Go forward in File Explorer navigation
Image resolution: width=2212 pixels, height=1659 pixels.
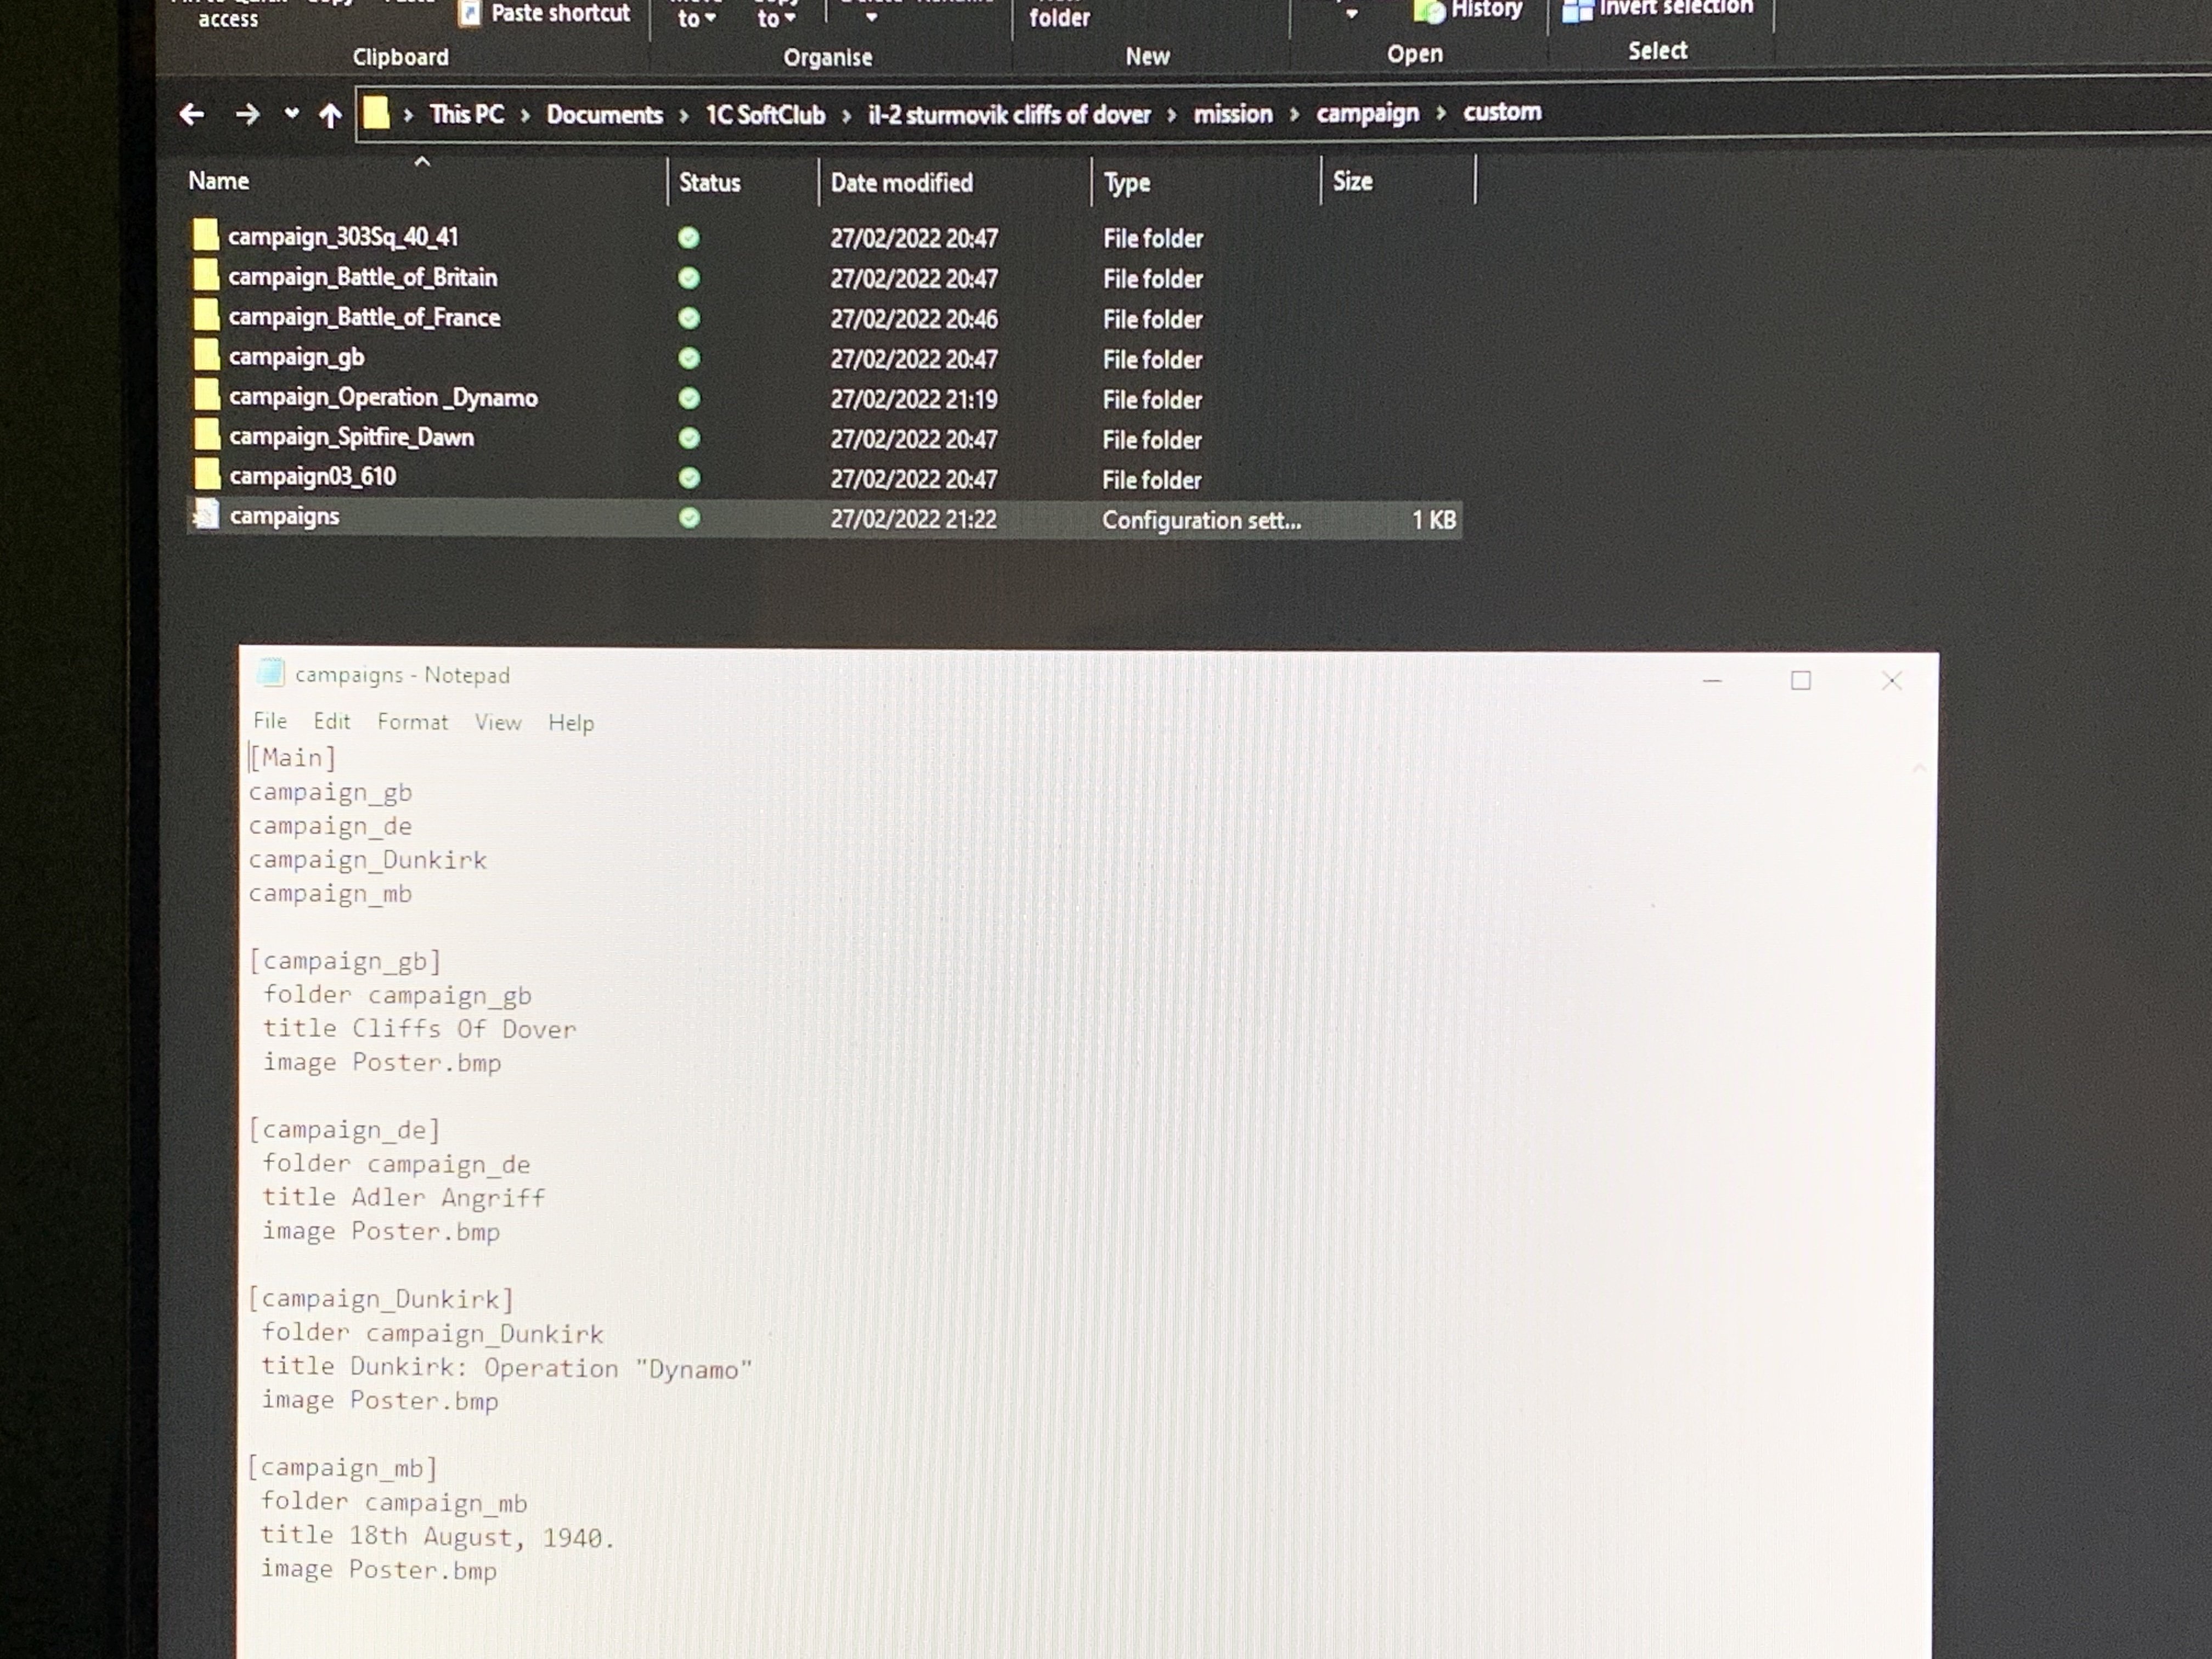coord(247,115)
